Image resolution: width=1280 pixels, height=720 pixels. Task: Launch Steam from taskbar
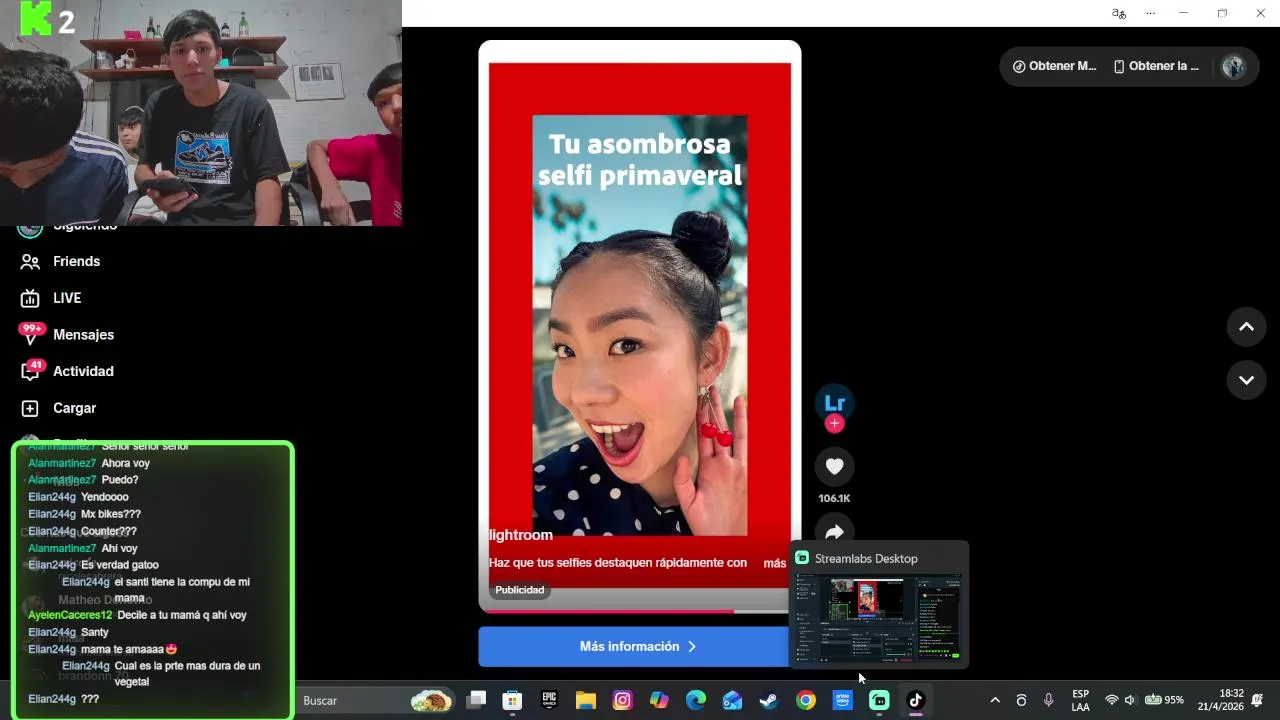pyautogui.click(x=769, y=700)
